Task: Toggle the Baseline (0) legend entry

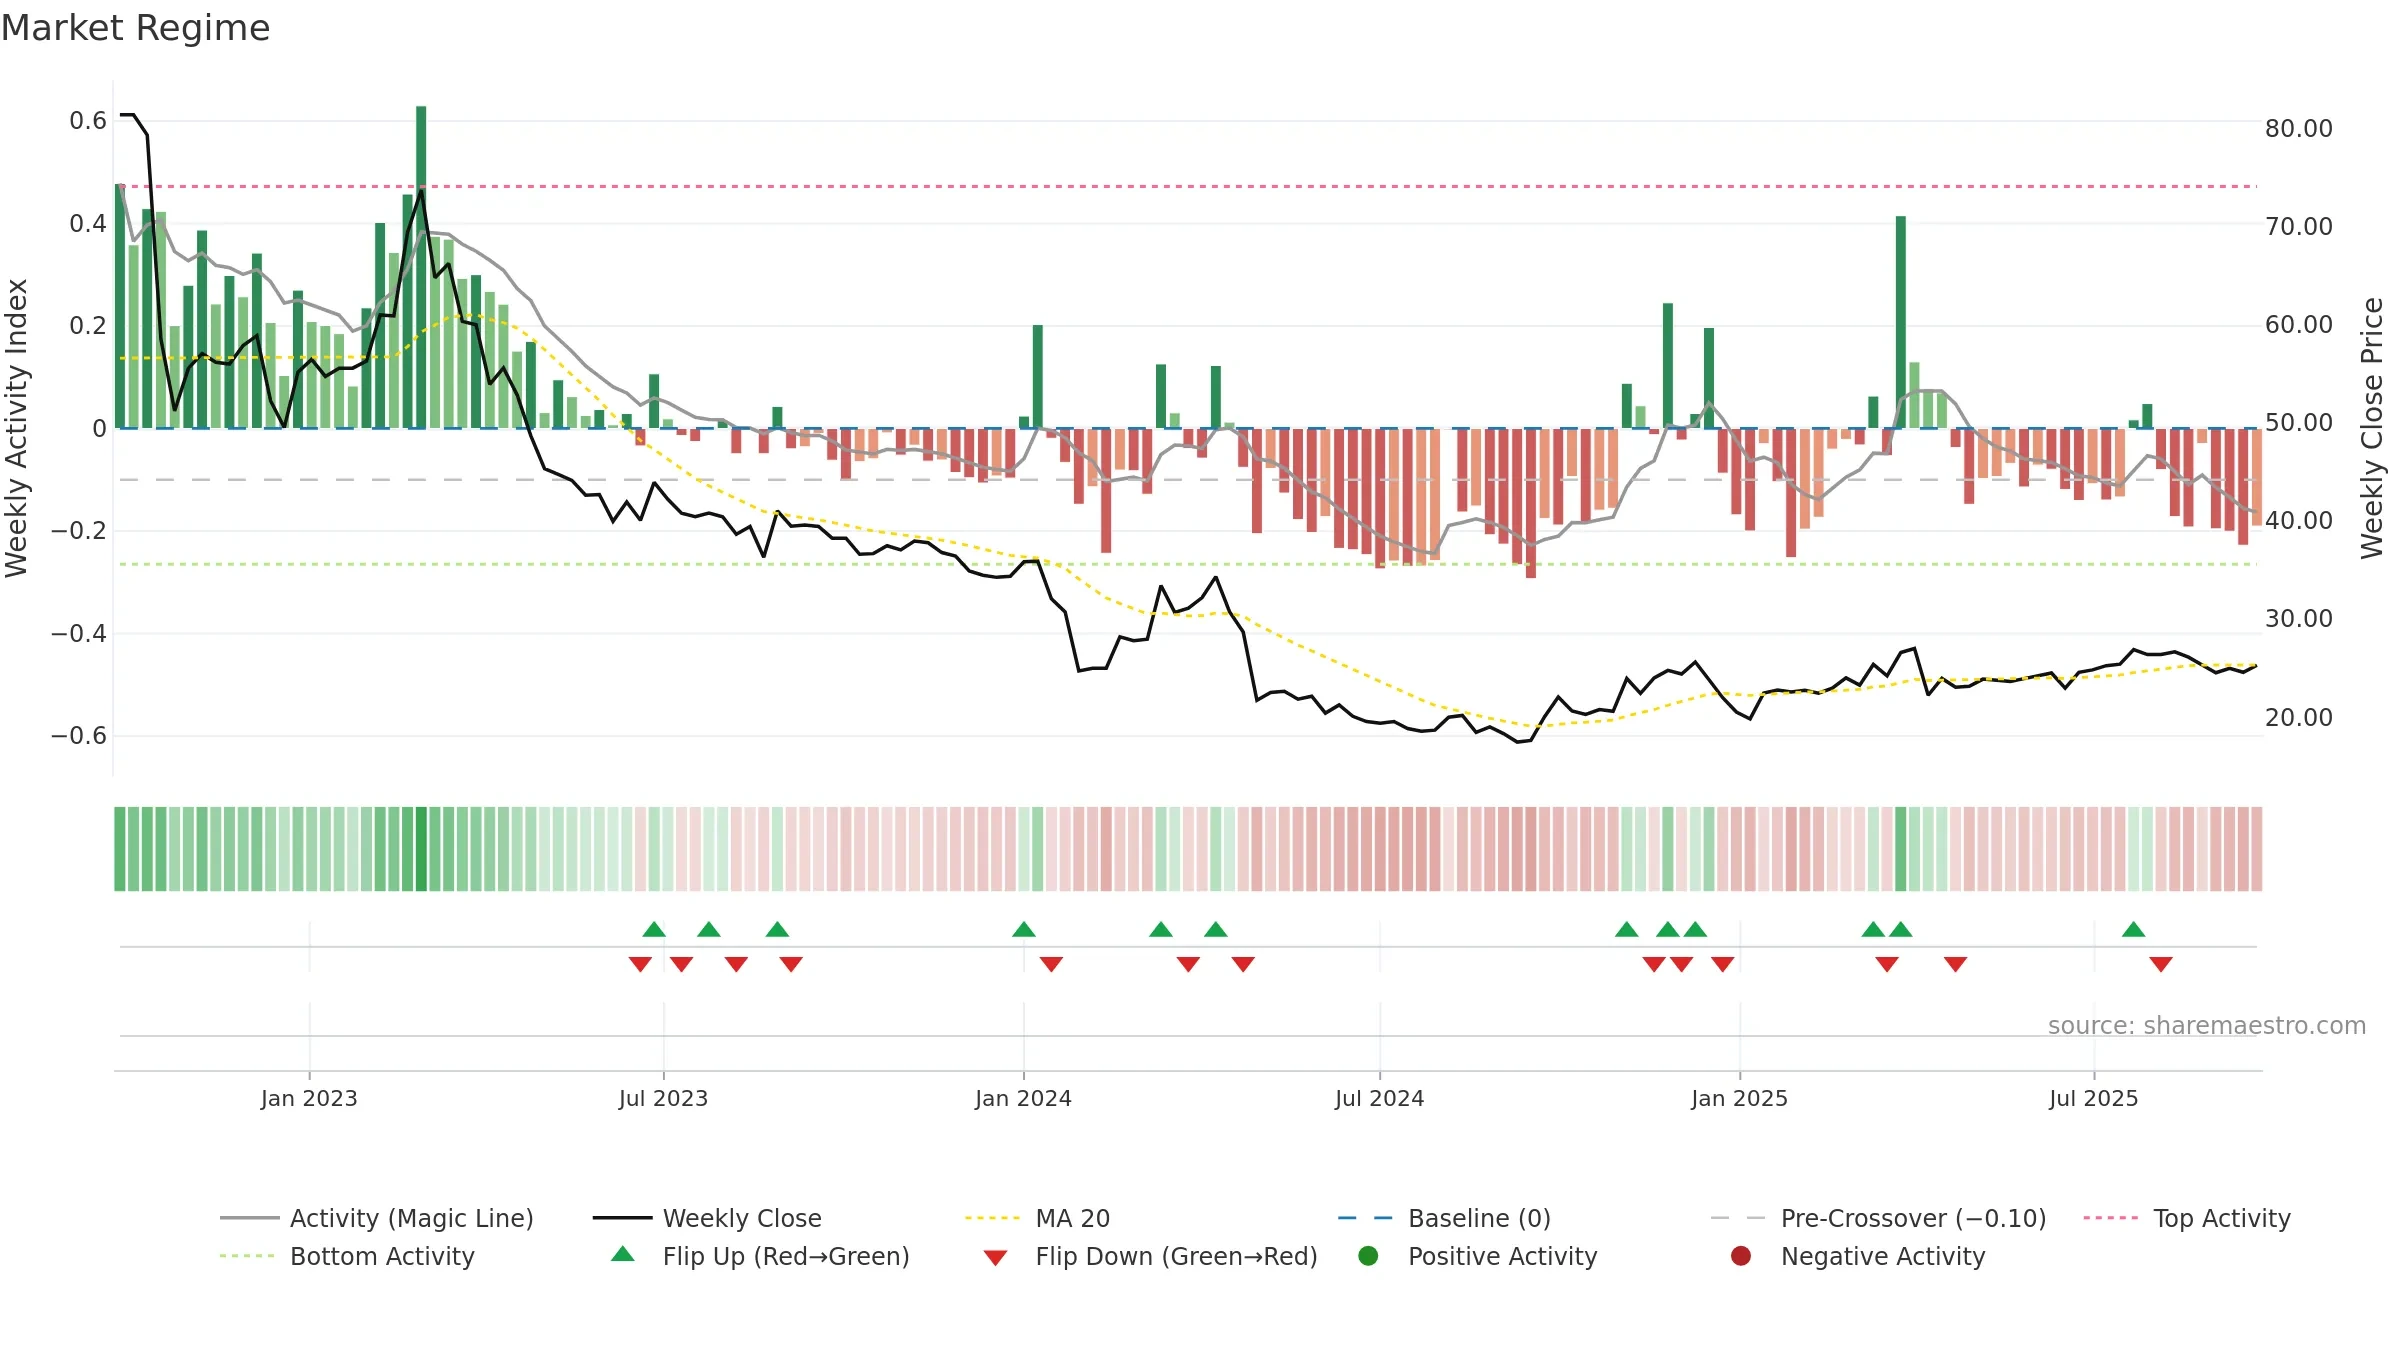Action: pos(1444,1218)
